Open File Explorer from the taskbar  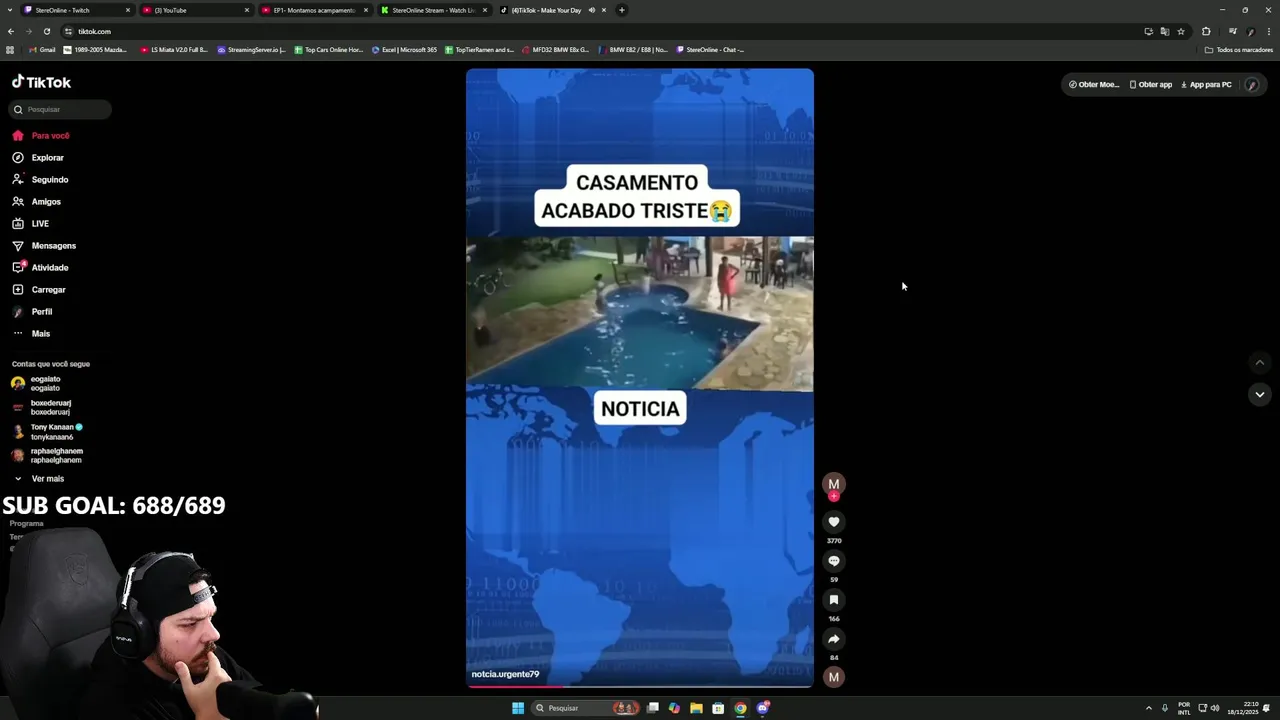696,708
